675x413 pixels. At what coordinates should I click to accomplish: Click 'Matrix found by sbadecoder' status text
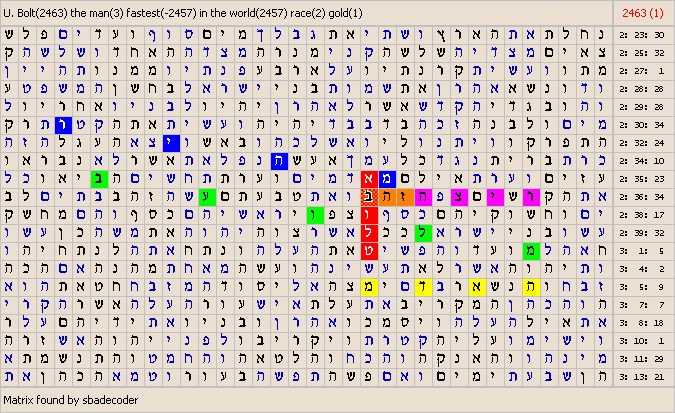70,400
